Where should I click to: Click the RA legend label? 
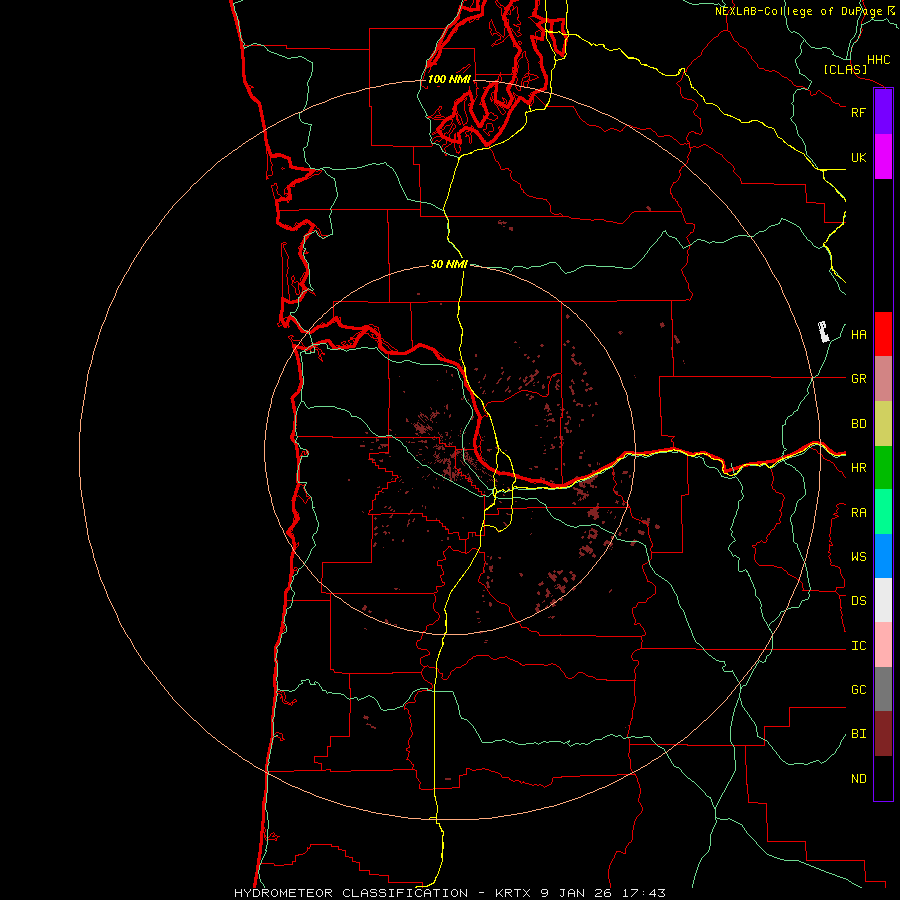(x=859, y=513)
